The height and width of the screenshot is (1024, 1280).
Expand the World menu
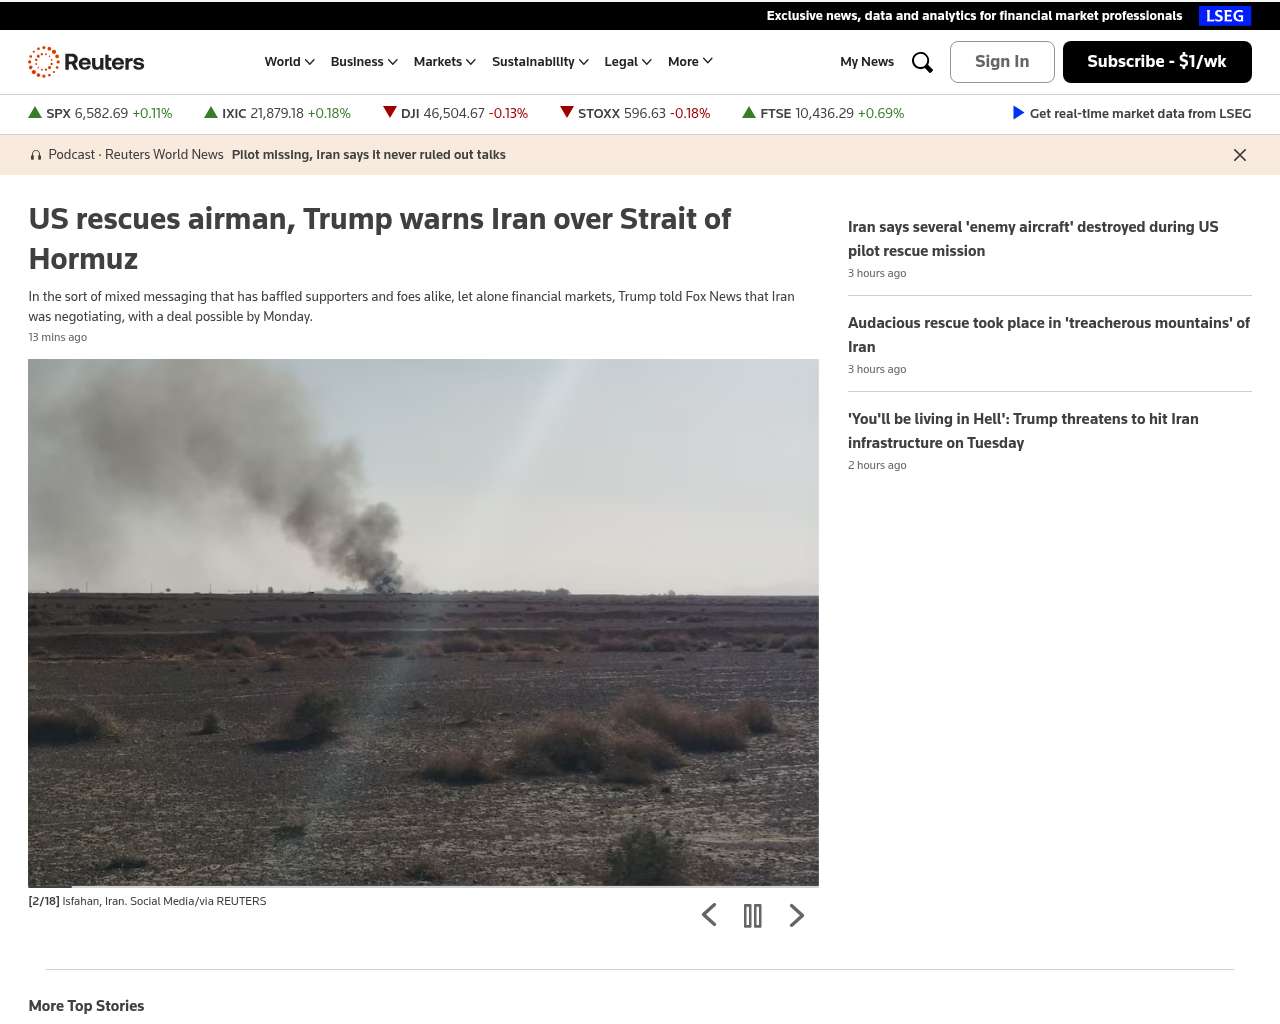(290, 62)
